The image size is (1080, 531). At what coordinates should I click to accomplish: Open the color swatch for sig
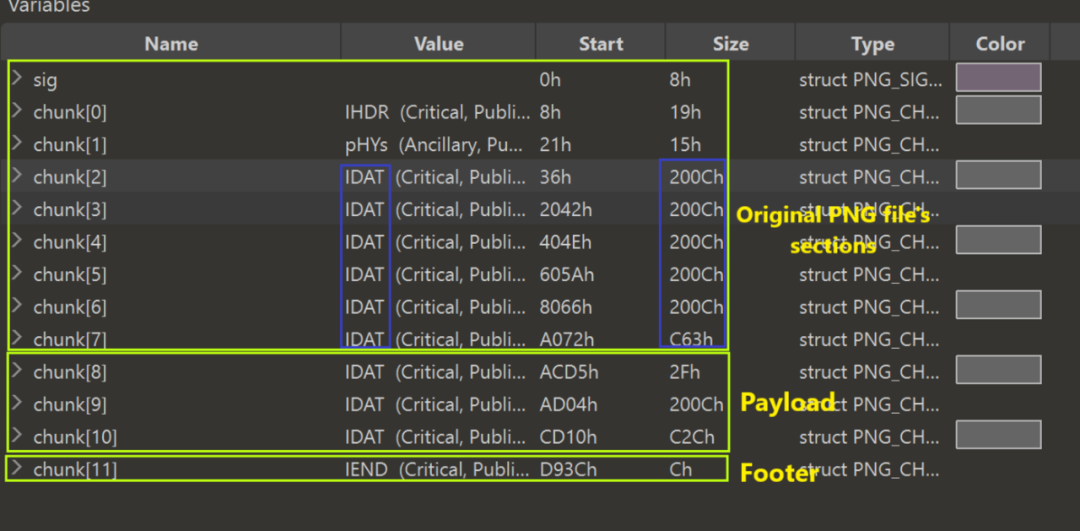pos(998,77)
